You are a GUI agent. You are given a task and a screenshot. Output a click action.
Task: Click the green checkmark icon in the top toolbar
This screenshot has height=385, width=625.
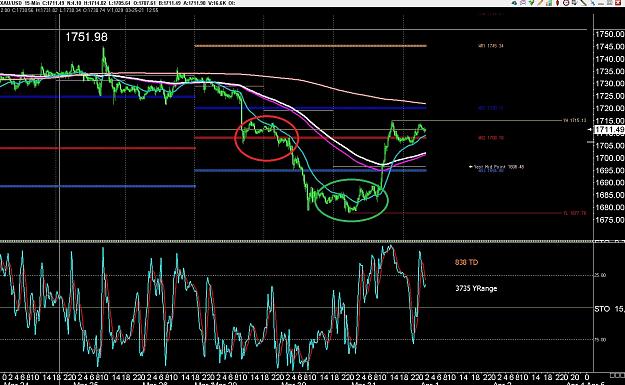pos(531,3)
